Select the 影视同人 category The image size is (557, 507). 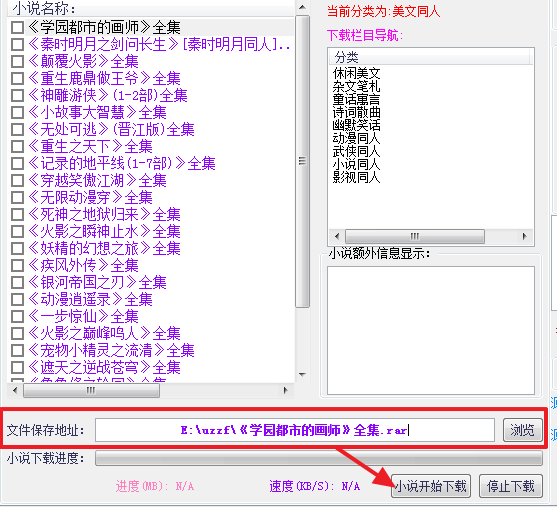click(356, 177)
